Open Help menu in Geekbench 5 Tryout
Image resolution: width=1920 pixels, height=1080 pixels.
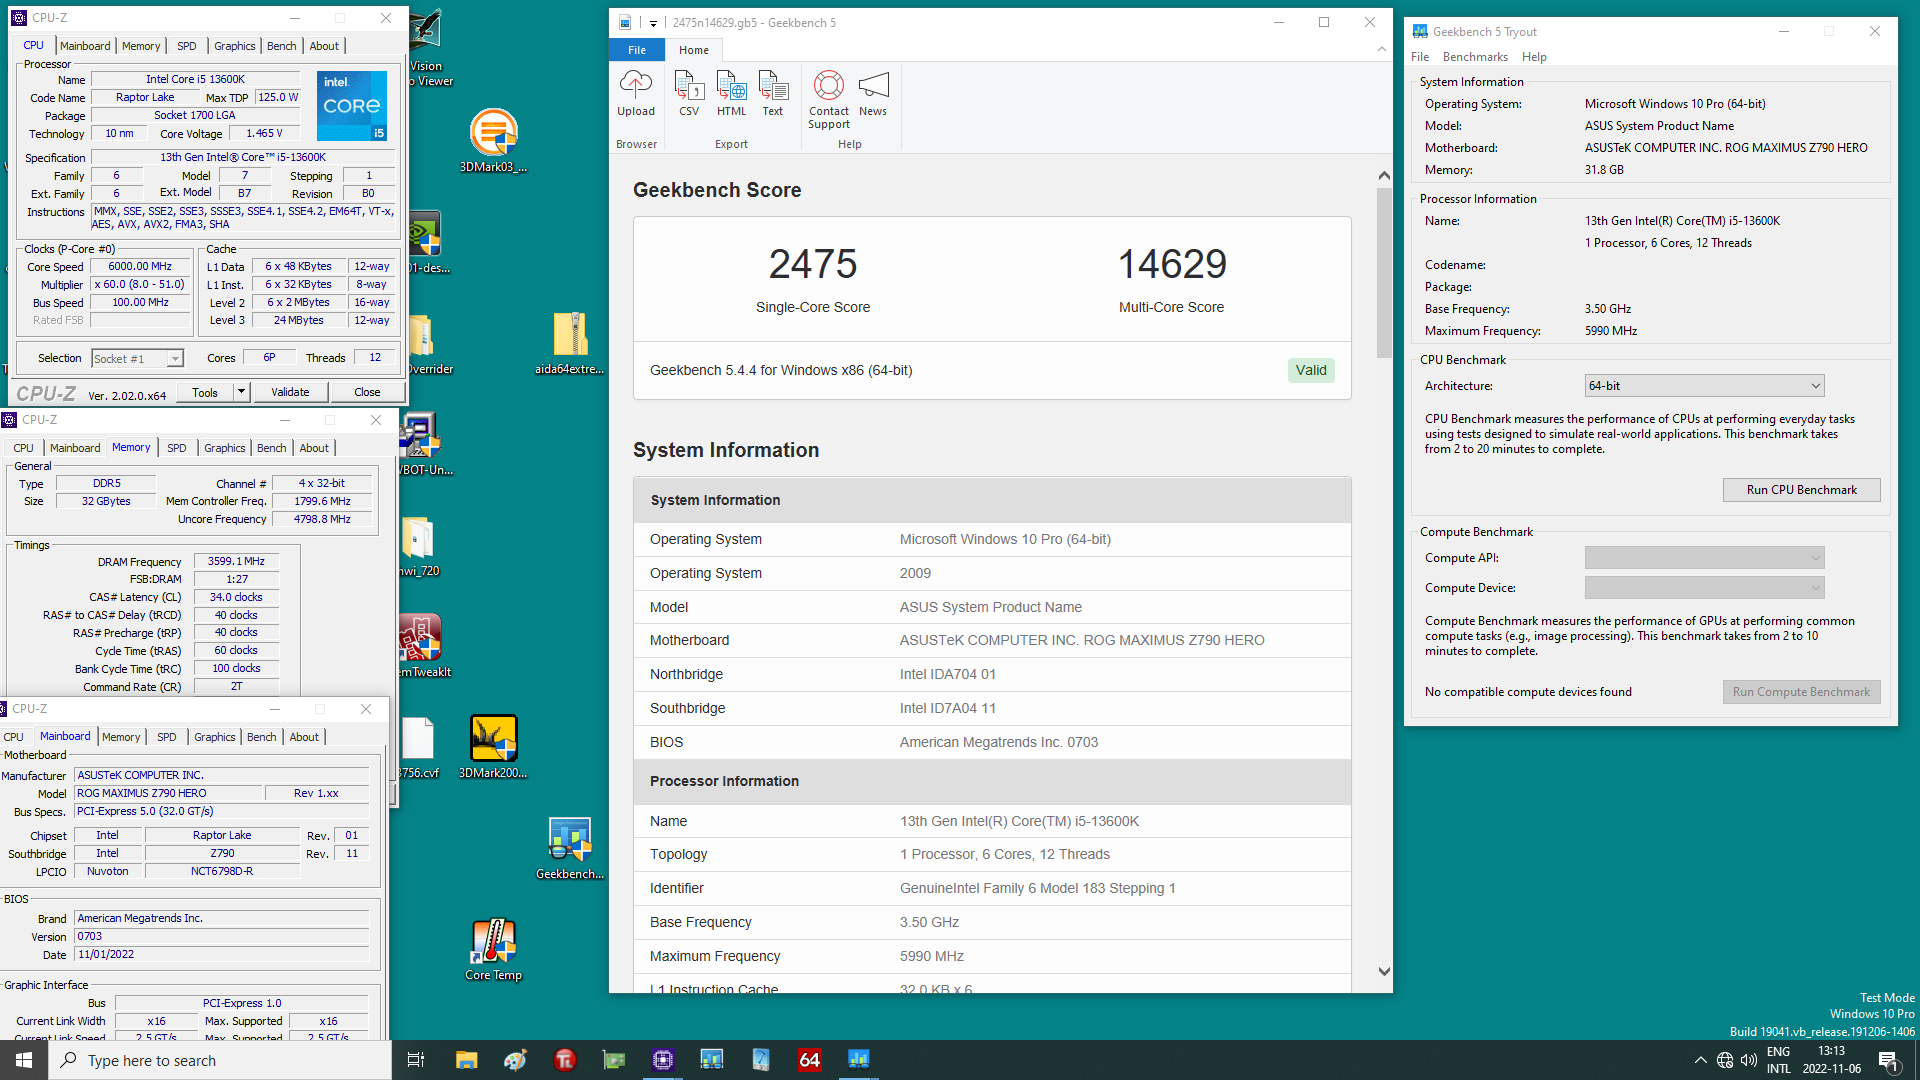[1534, 57]
